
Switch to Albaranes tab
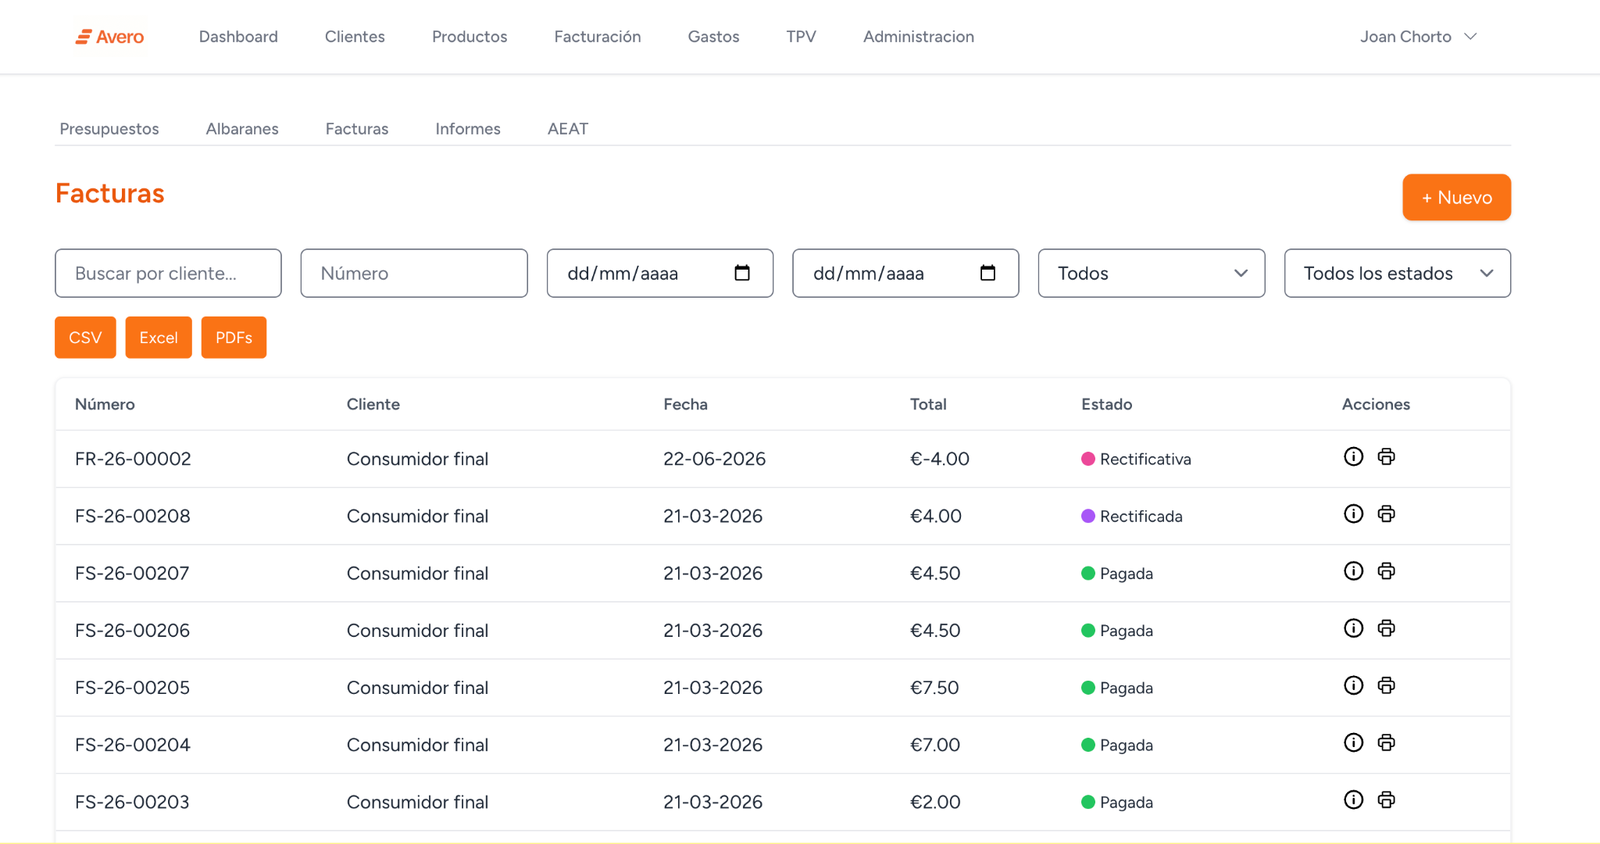point(242,129)
